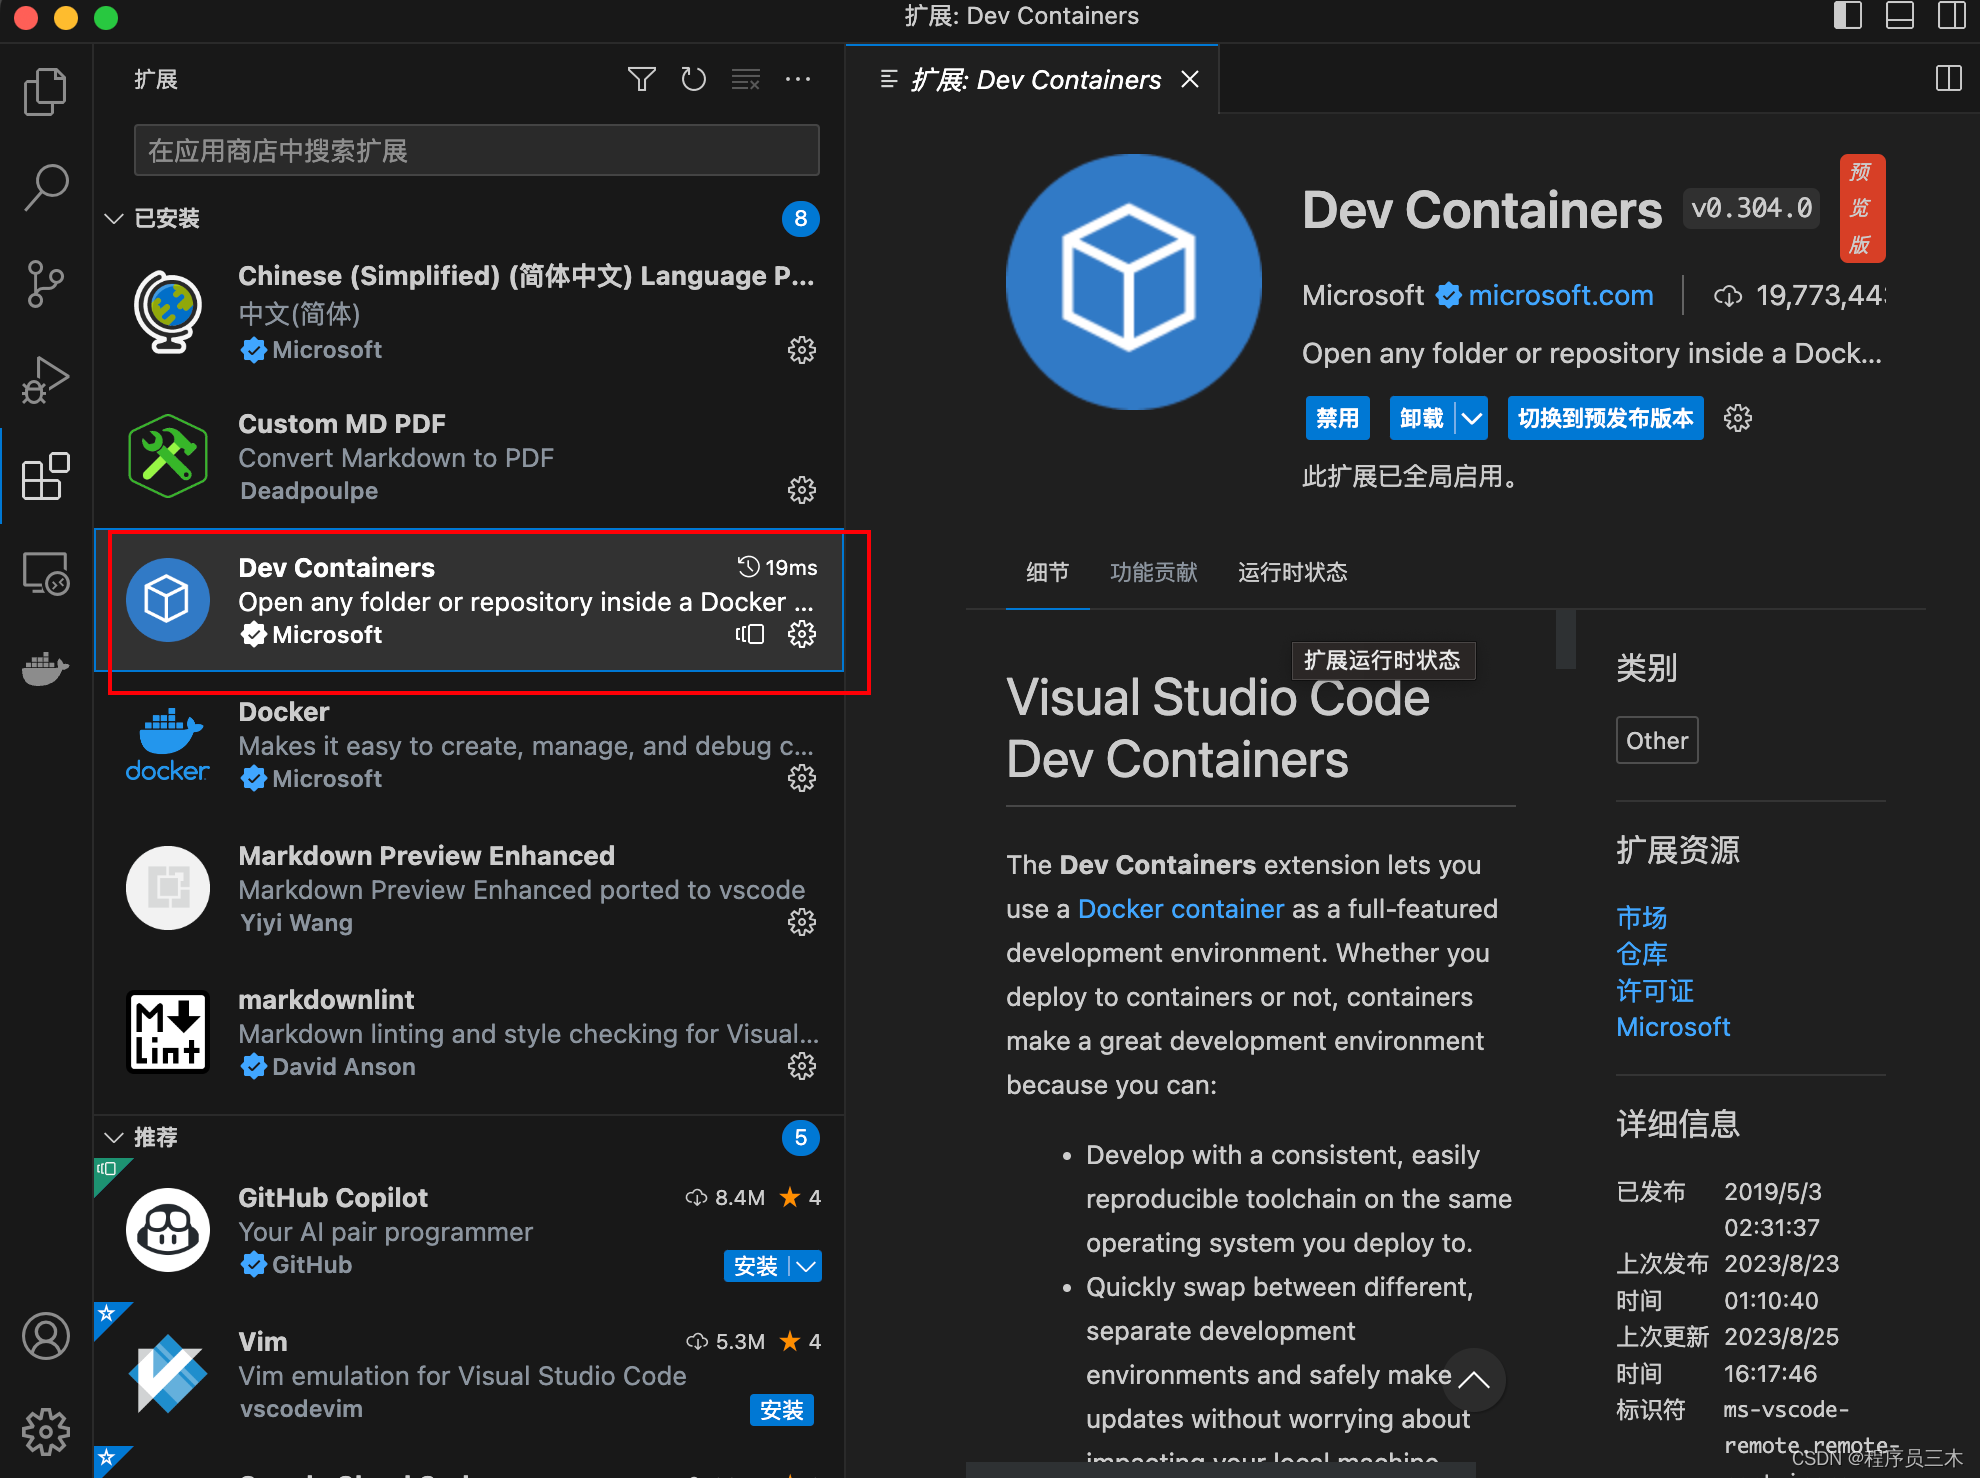Open the Search view in activity bar
Viewport: 1980px width, 1478px height.
tap(45, 187)
